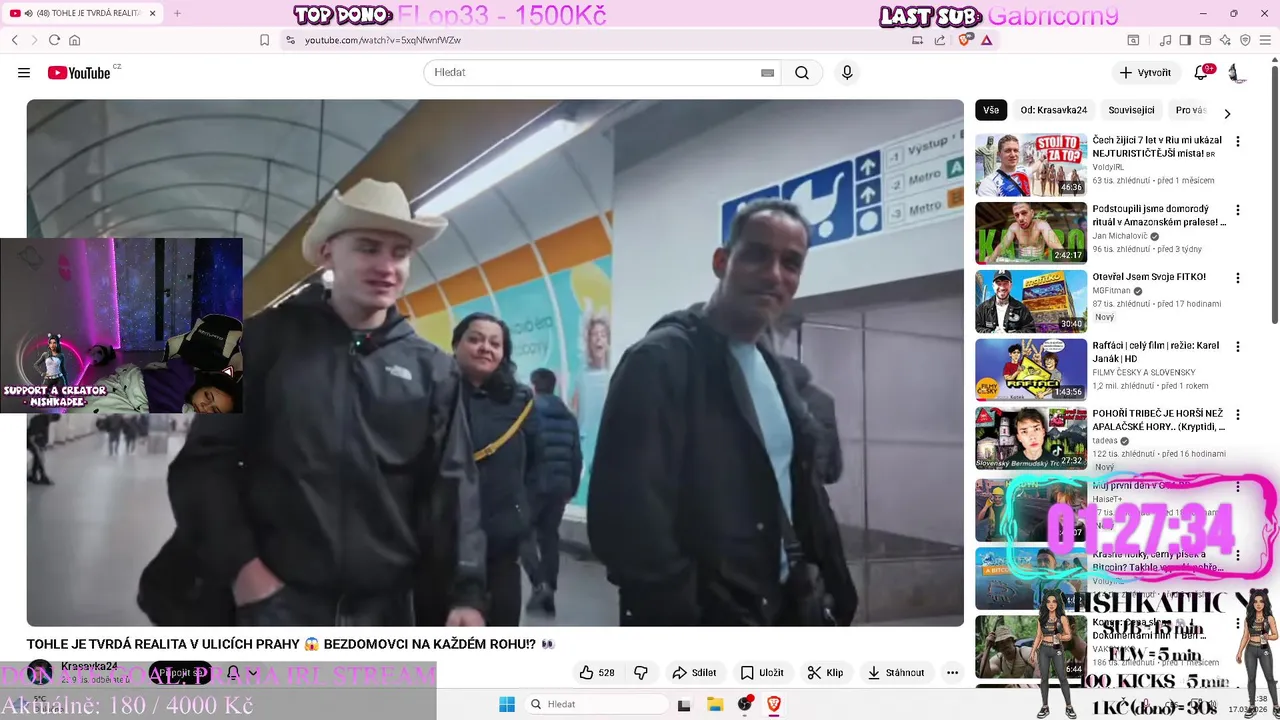The width and height of the screenshot is (1280, 720).
Task: Like the video with thumbs up
Action: click(597, 673)
